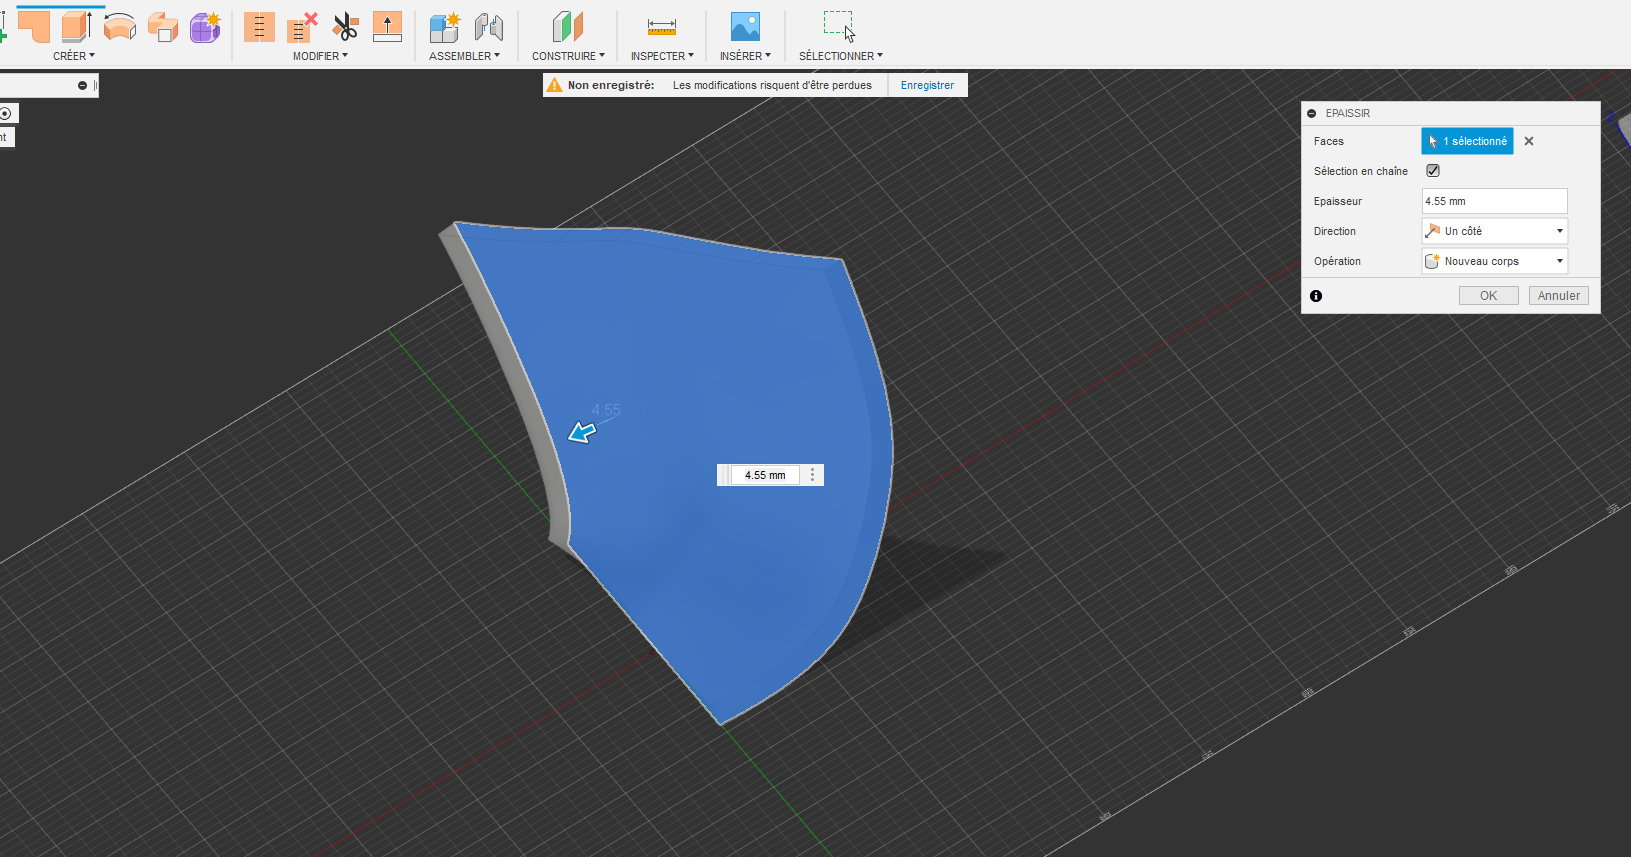Click the blue thickness arrow manipulator

(582, 432)
